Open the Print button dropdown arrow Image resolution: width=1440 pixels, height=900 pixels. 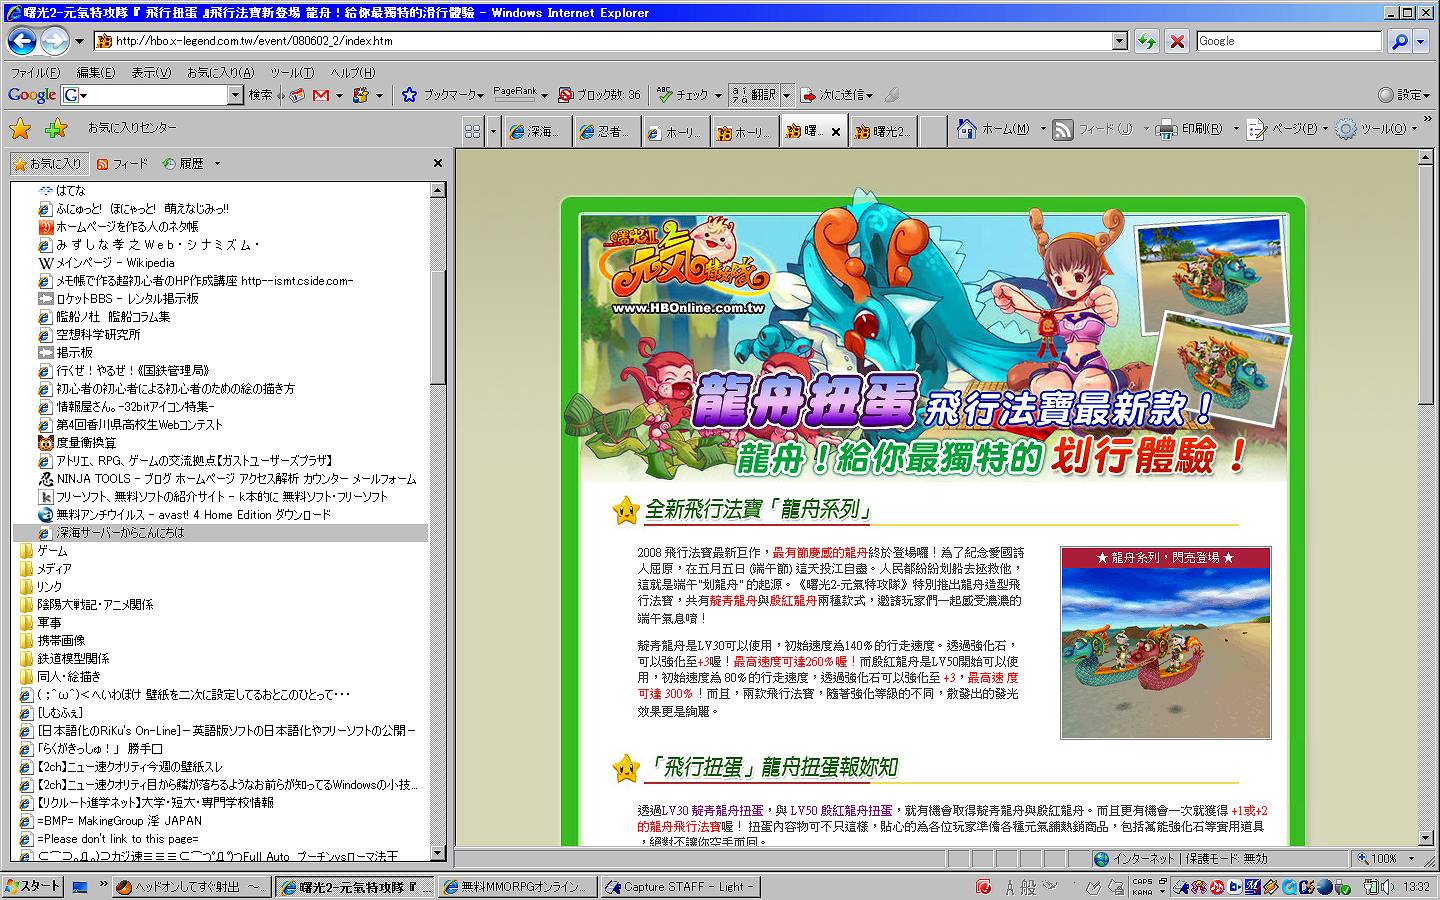(1235, 129)
